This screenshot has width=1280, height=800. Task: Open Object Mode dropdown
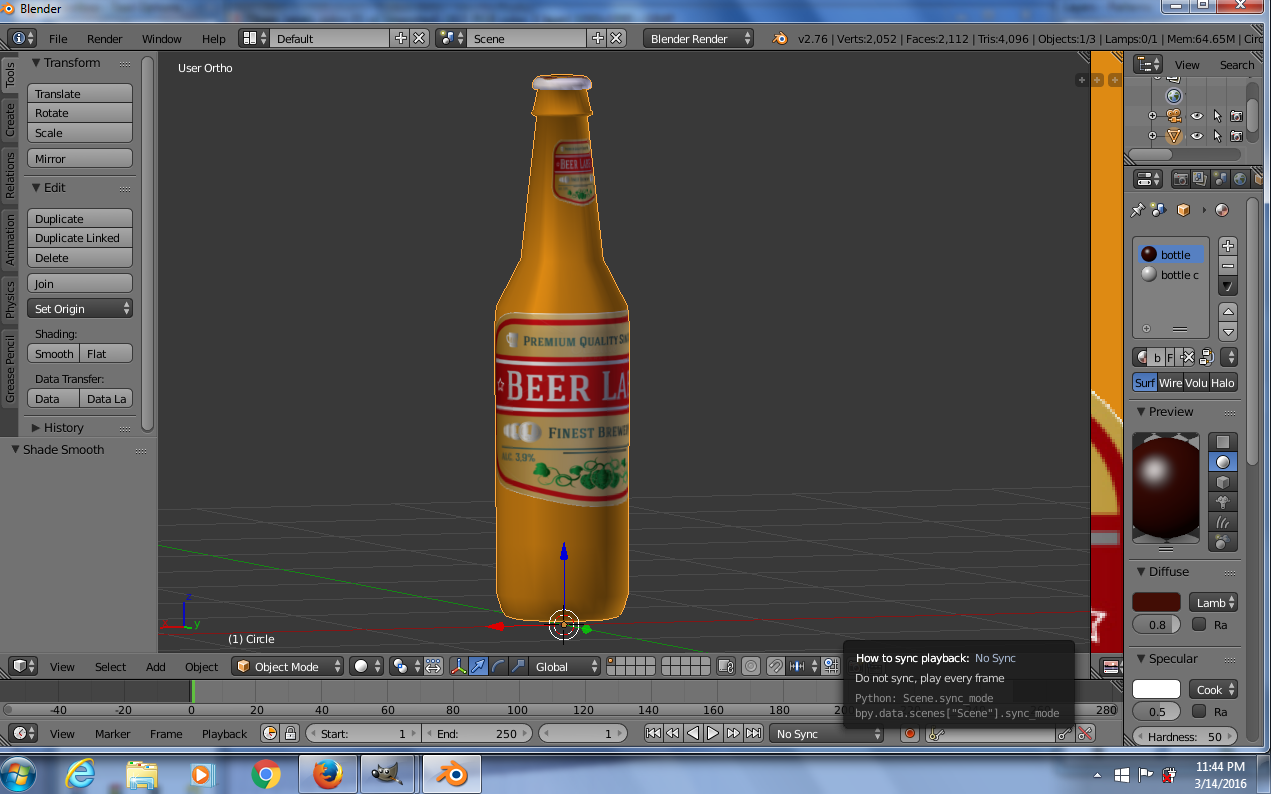288,666
